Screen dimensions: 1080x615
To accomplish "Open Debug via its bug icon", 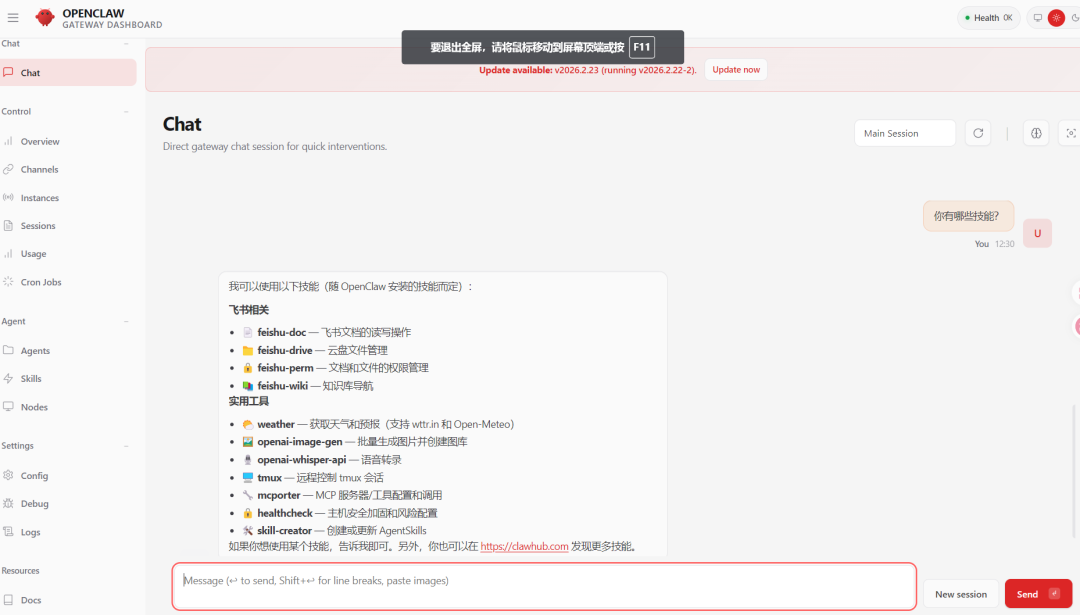I will point(8,503).
